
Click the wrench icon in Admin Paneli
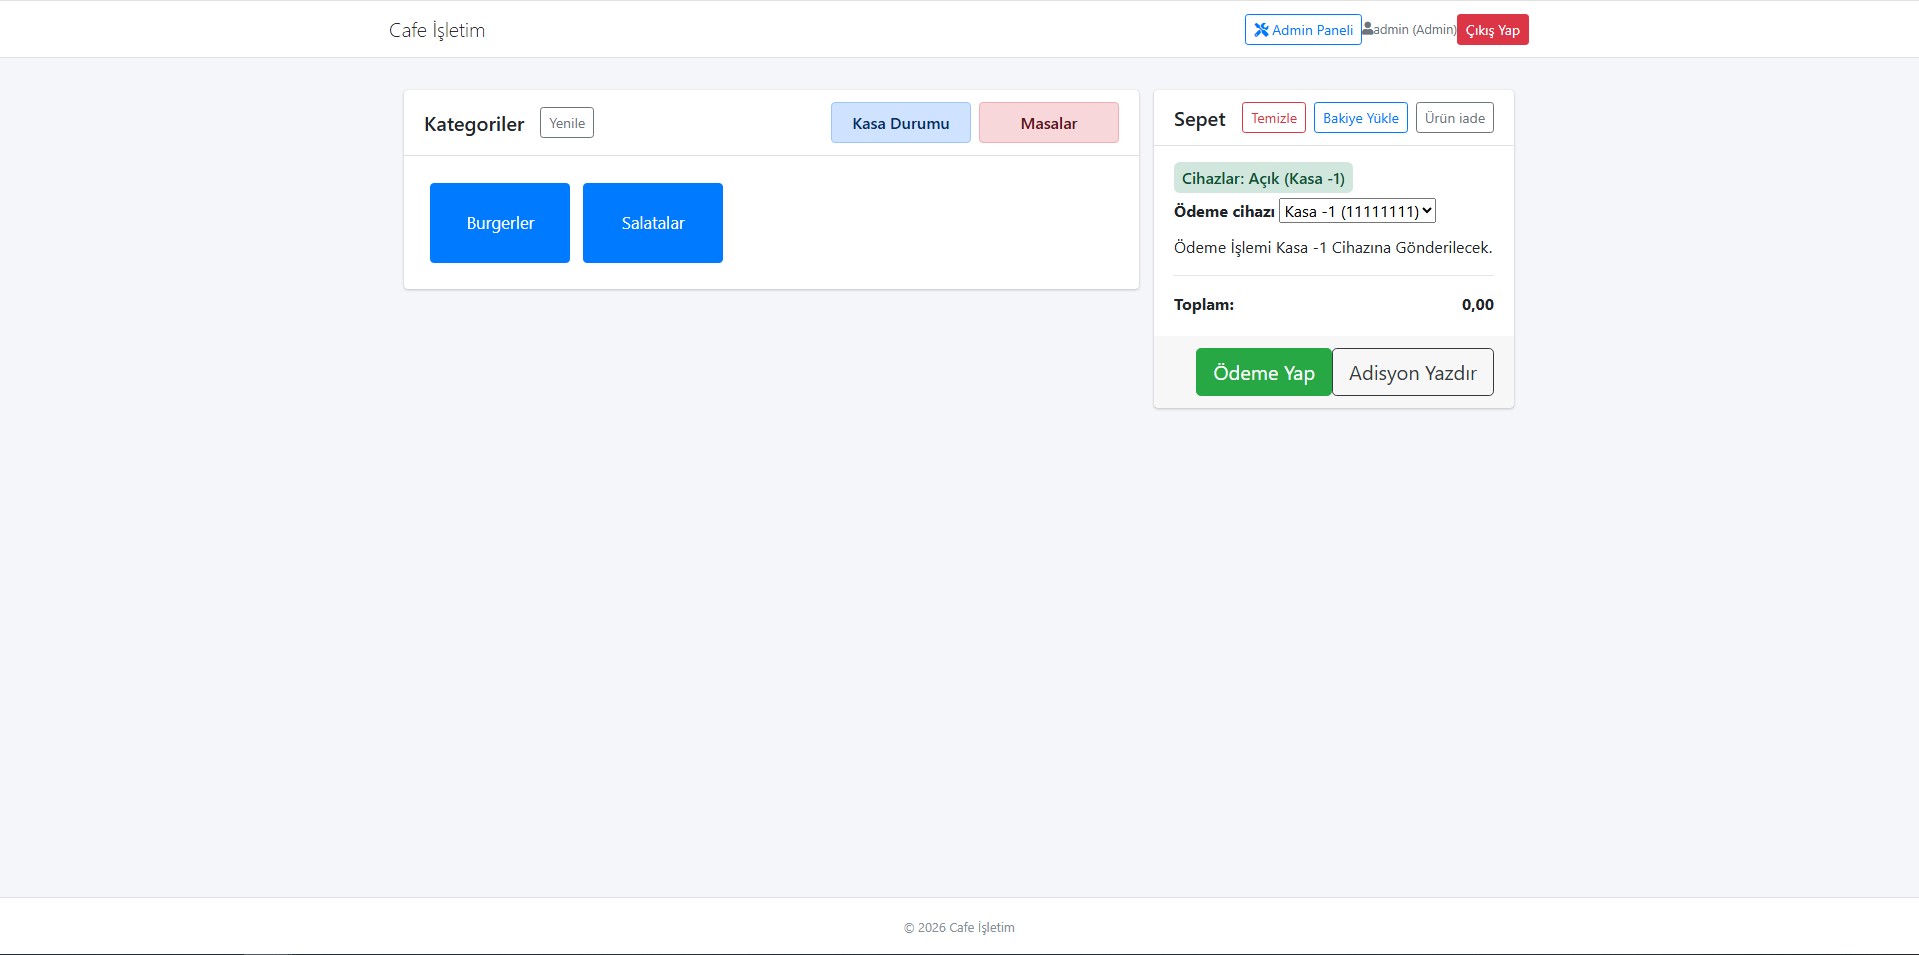tap(1261, 30)
